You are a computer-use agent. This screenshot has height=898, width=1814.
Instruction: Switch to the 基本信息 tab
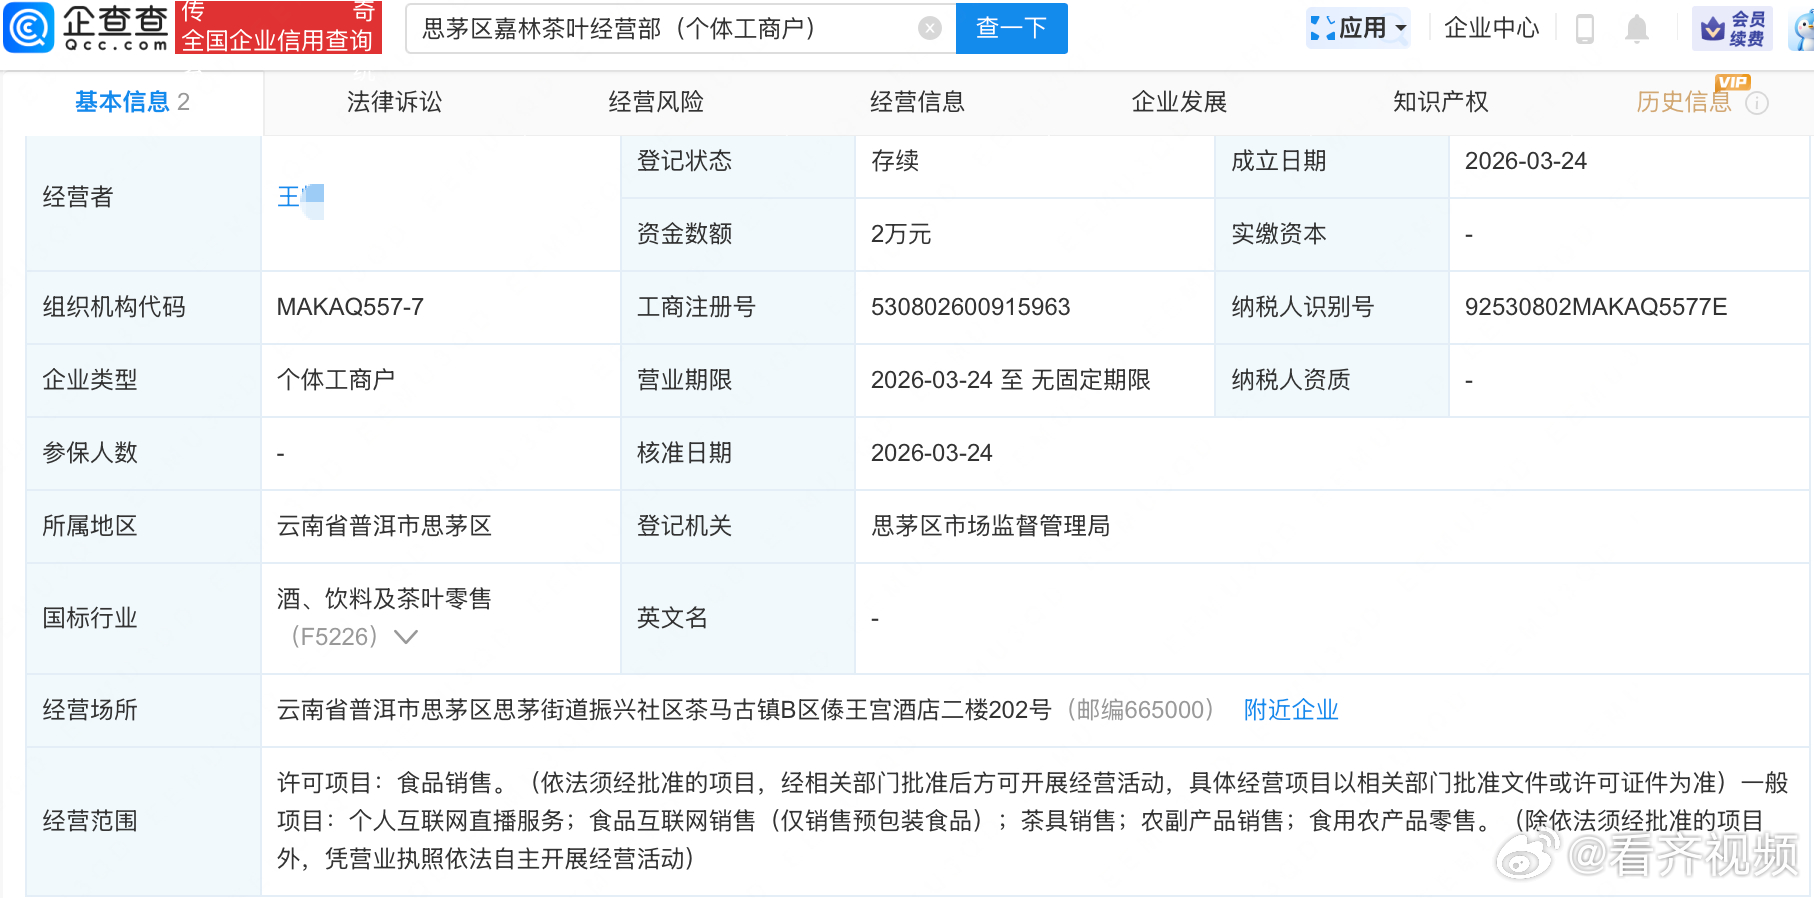pyautogui.click(x=132, y=102)
